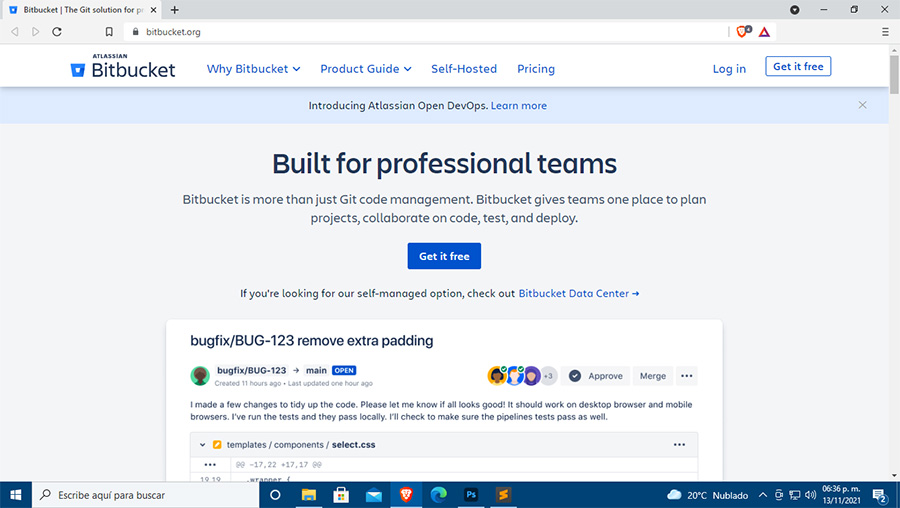Open the Self-Hosted menu item
Screen dimensions: 900x508
point(464,69)
